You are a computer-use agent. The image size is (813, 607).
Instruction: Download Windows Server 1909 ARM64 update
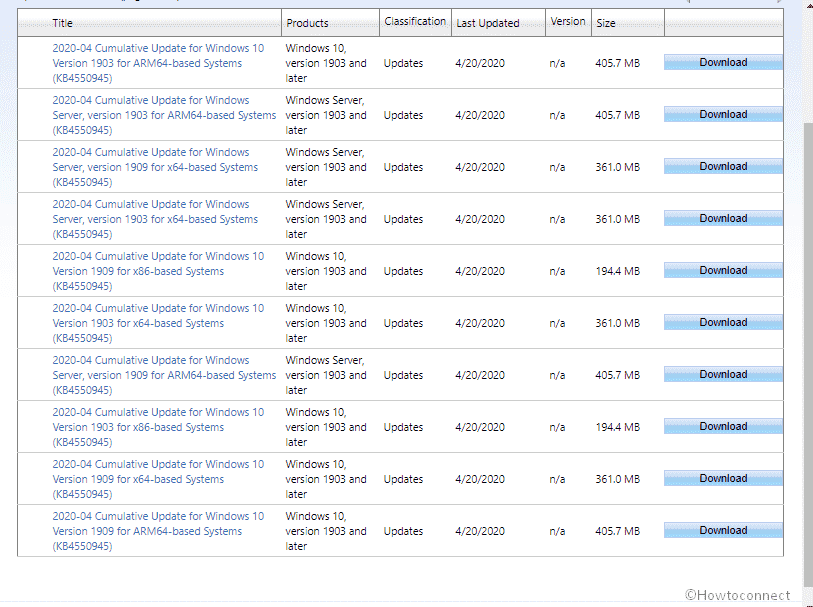(x=723, y=375)
